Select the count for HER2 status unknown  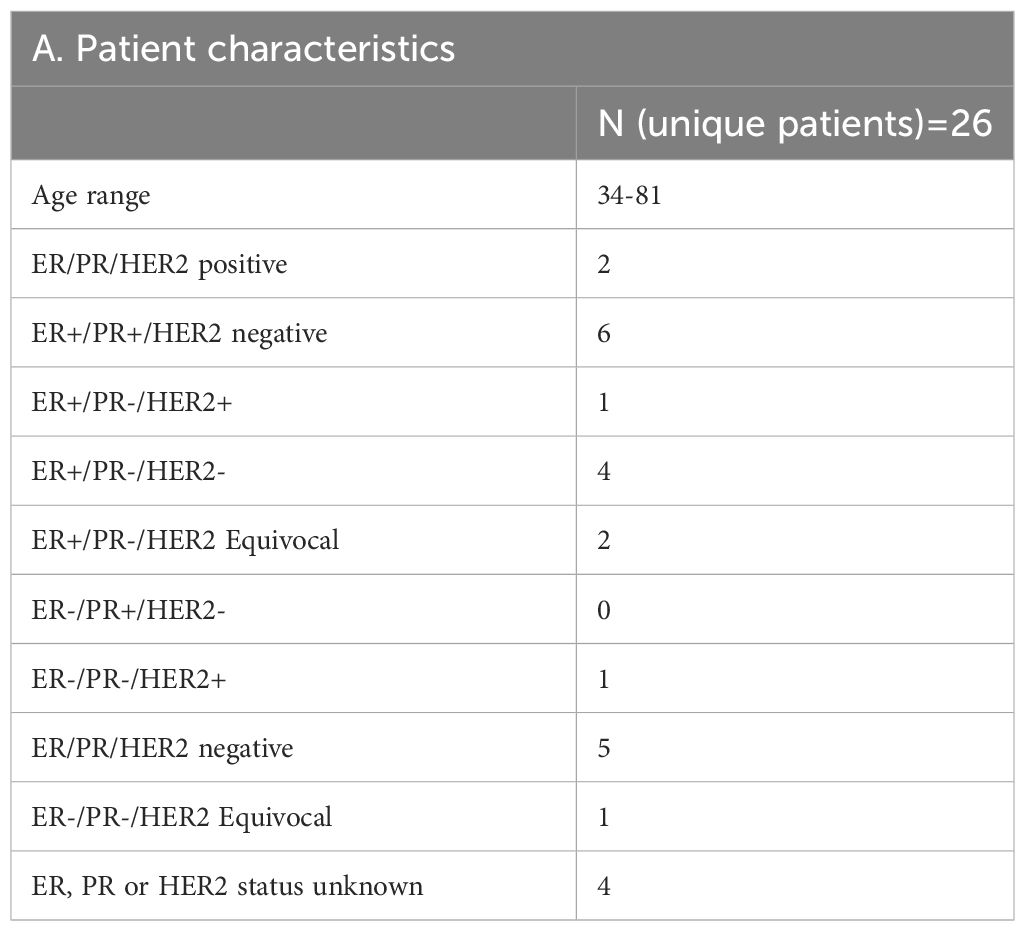(604, 887)
